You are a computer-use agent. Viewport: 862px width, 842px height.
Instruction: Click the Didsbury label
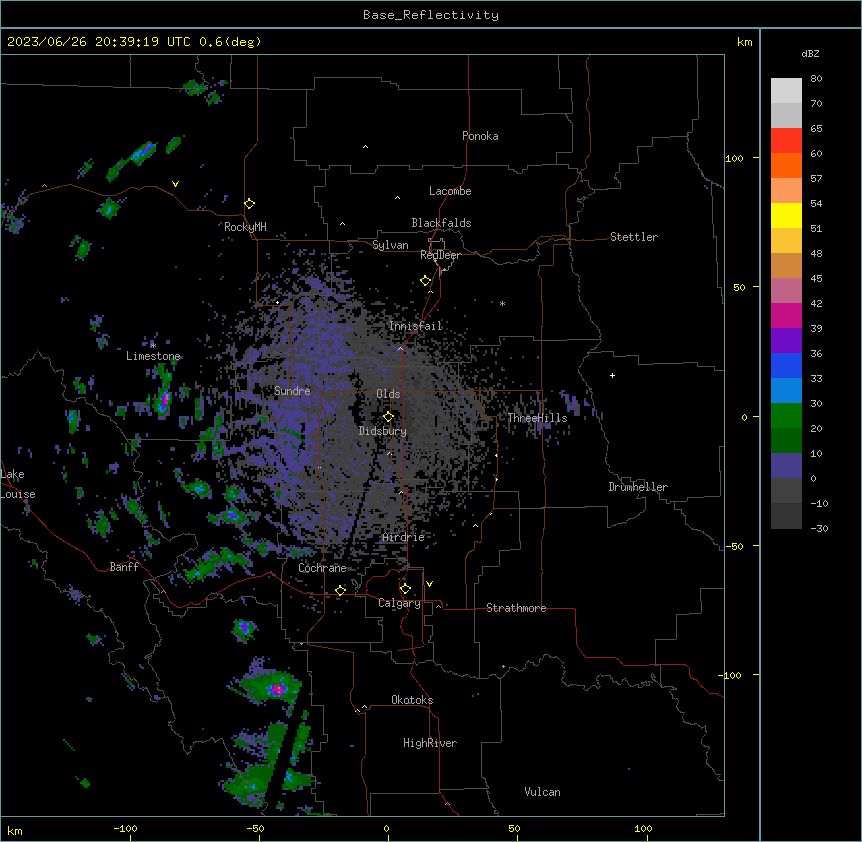pyautogui.click(x=383, y=431)
